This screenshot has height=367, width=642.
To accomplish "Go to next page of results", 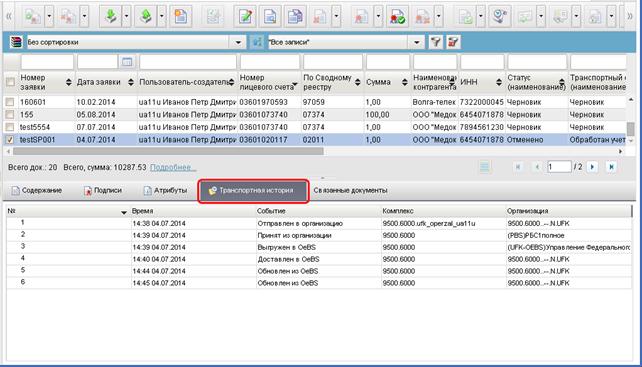I will (x=592, y=167).
